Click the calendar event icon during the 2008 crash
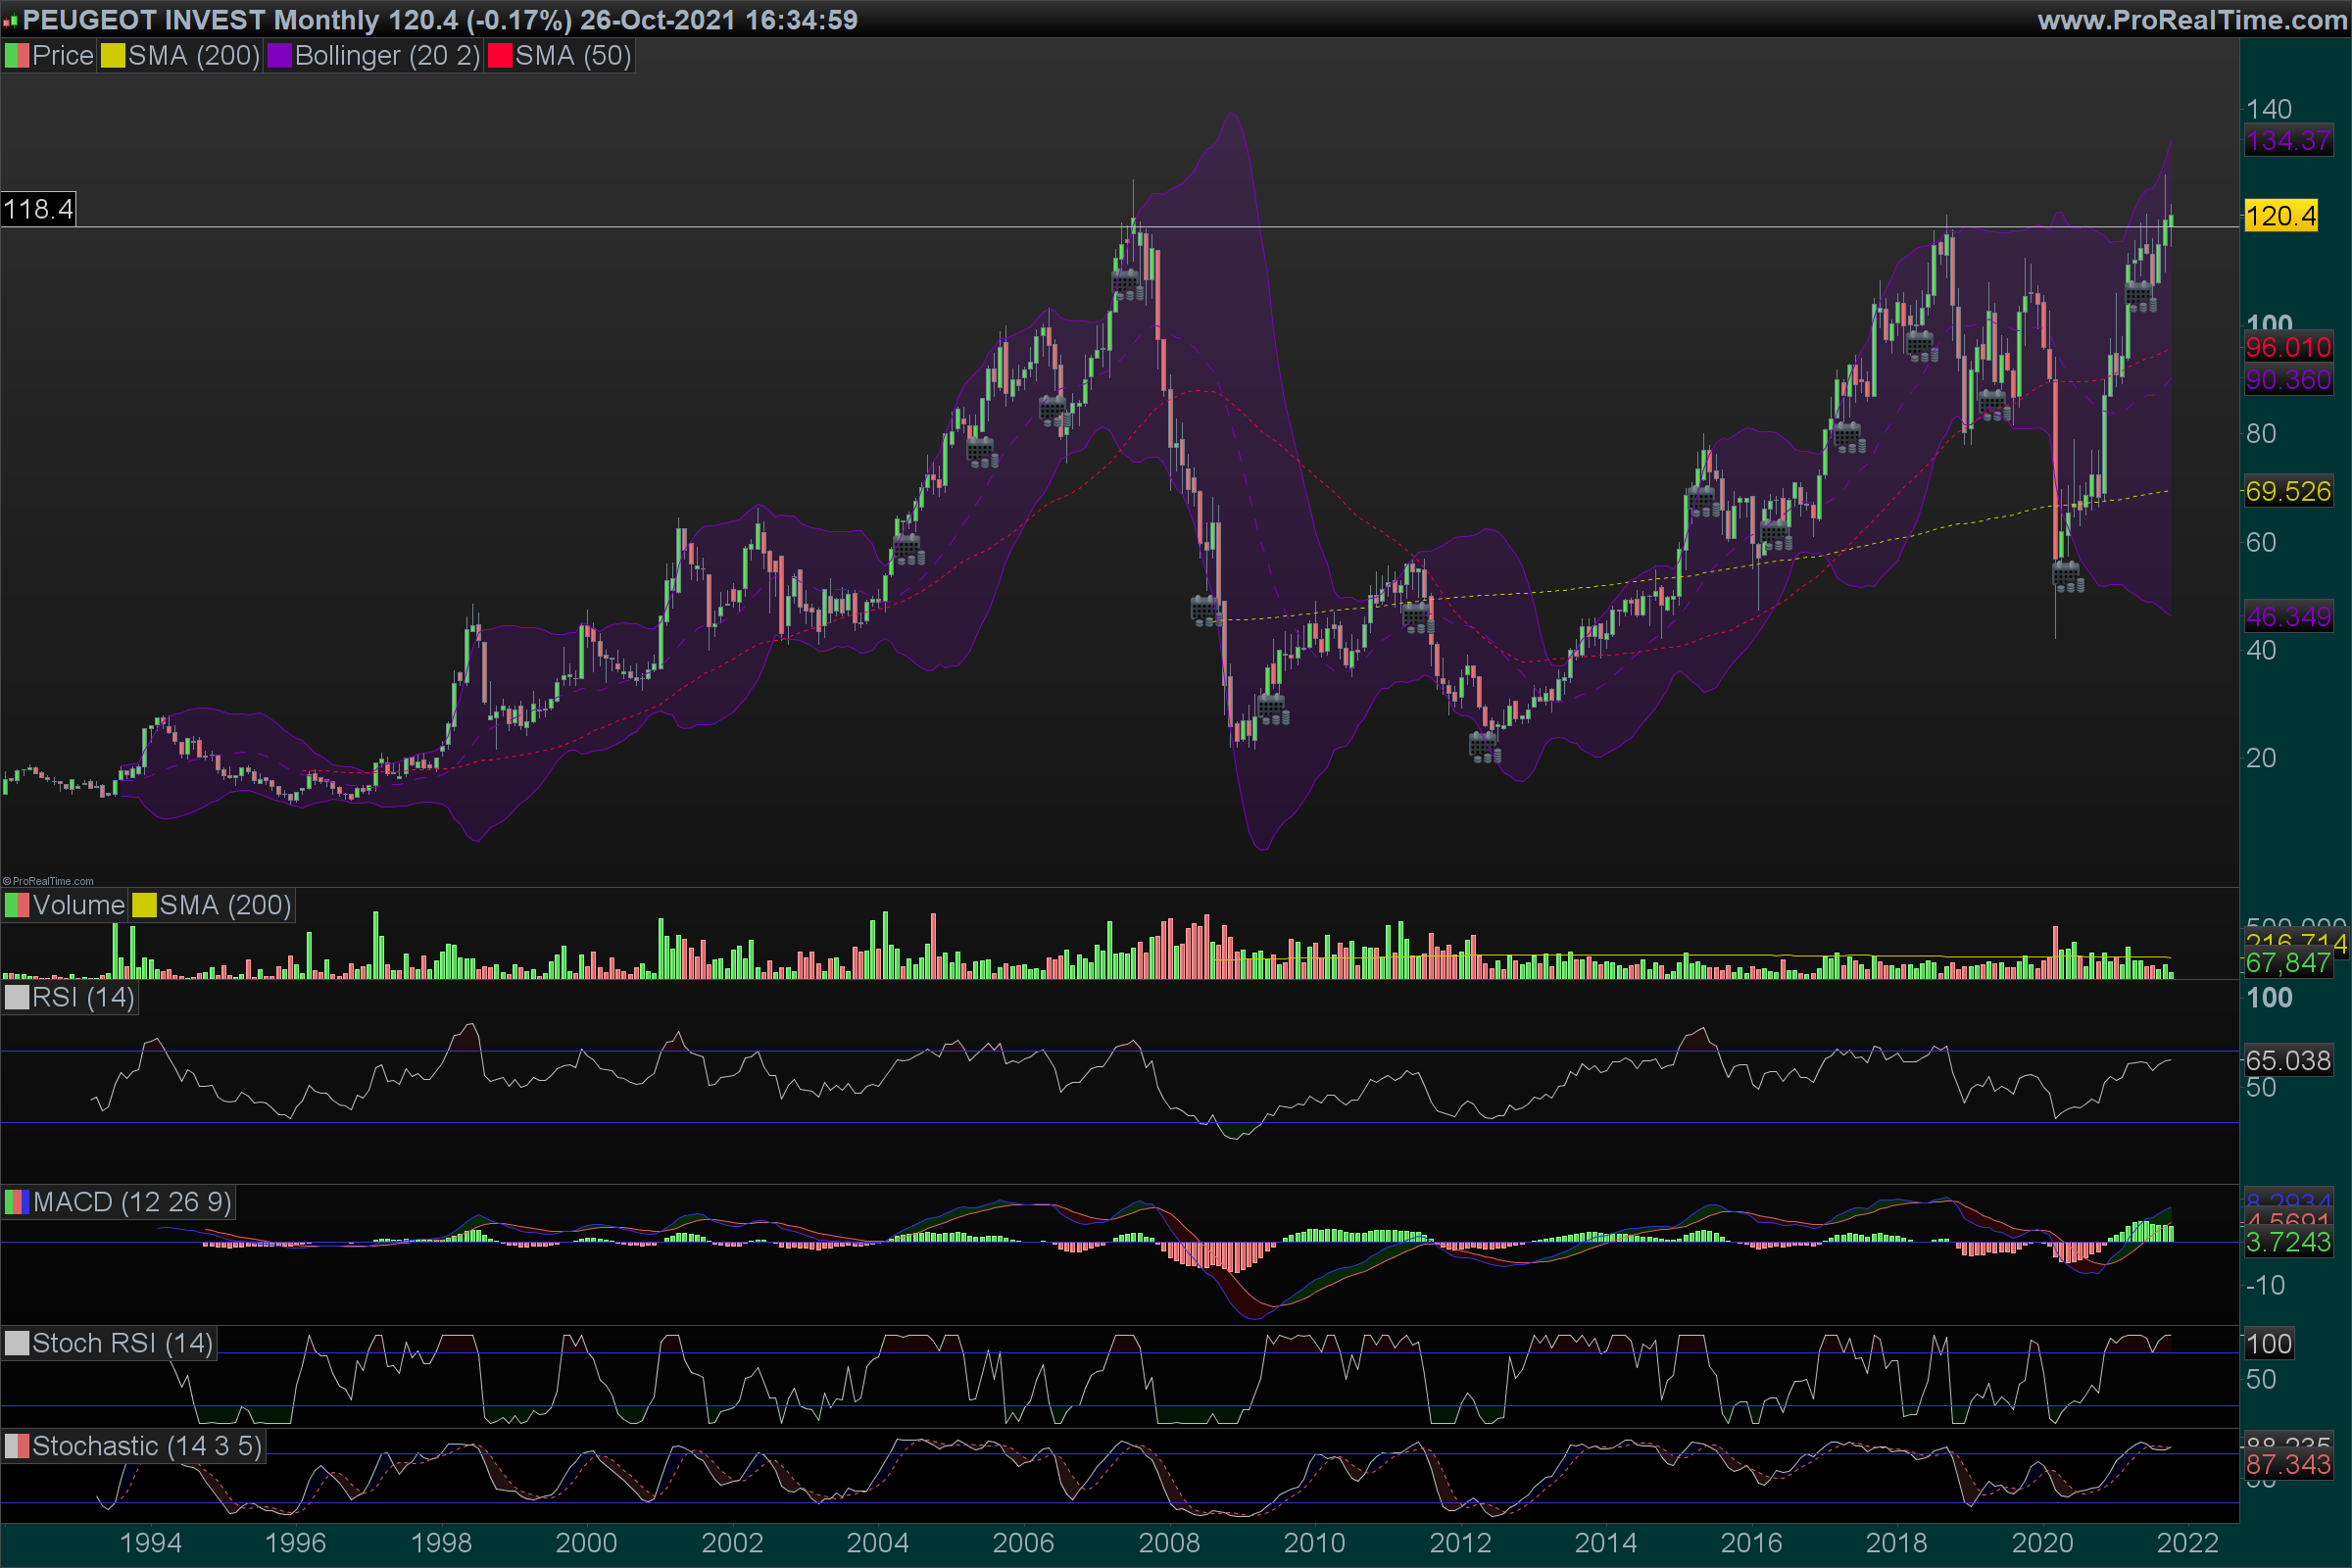2352x1568 pixels. 1206,610
